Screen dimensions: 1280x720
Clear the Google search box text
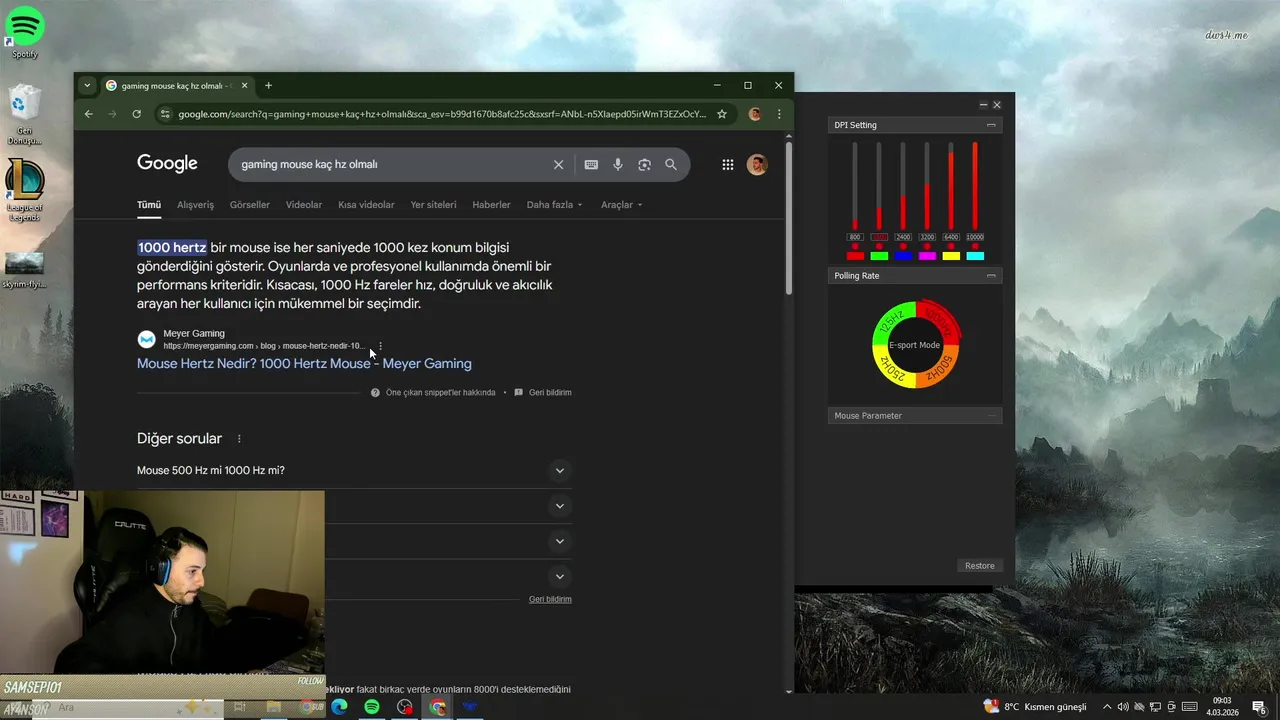tap(559, 165)
